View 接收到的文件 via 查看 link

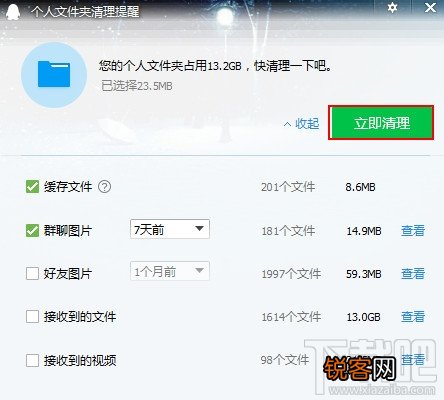(x=413, y=317)
